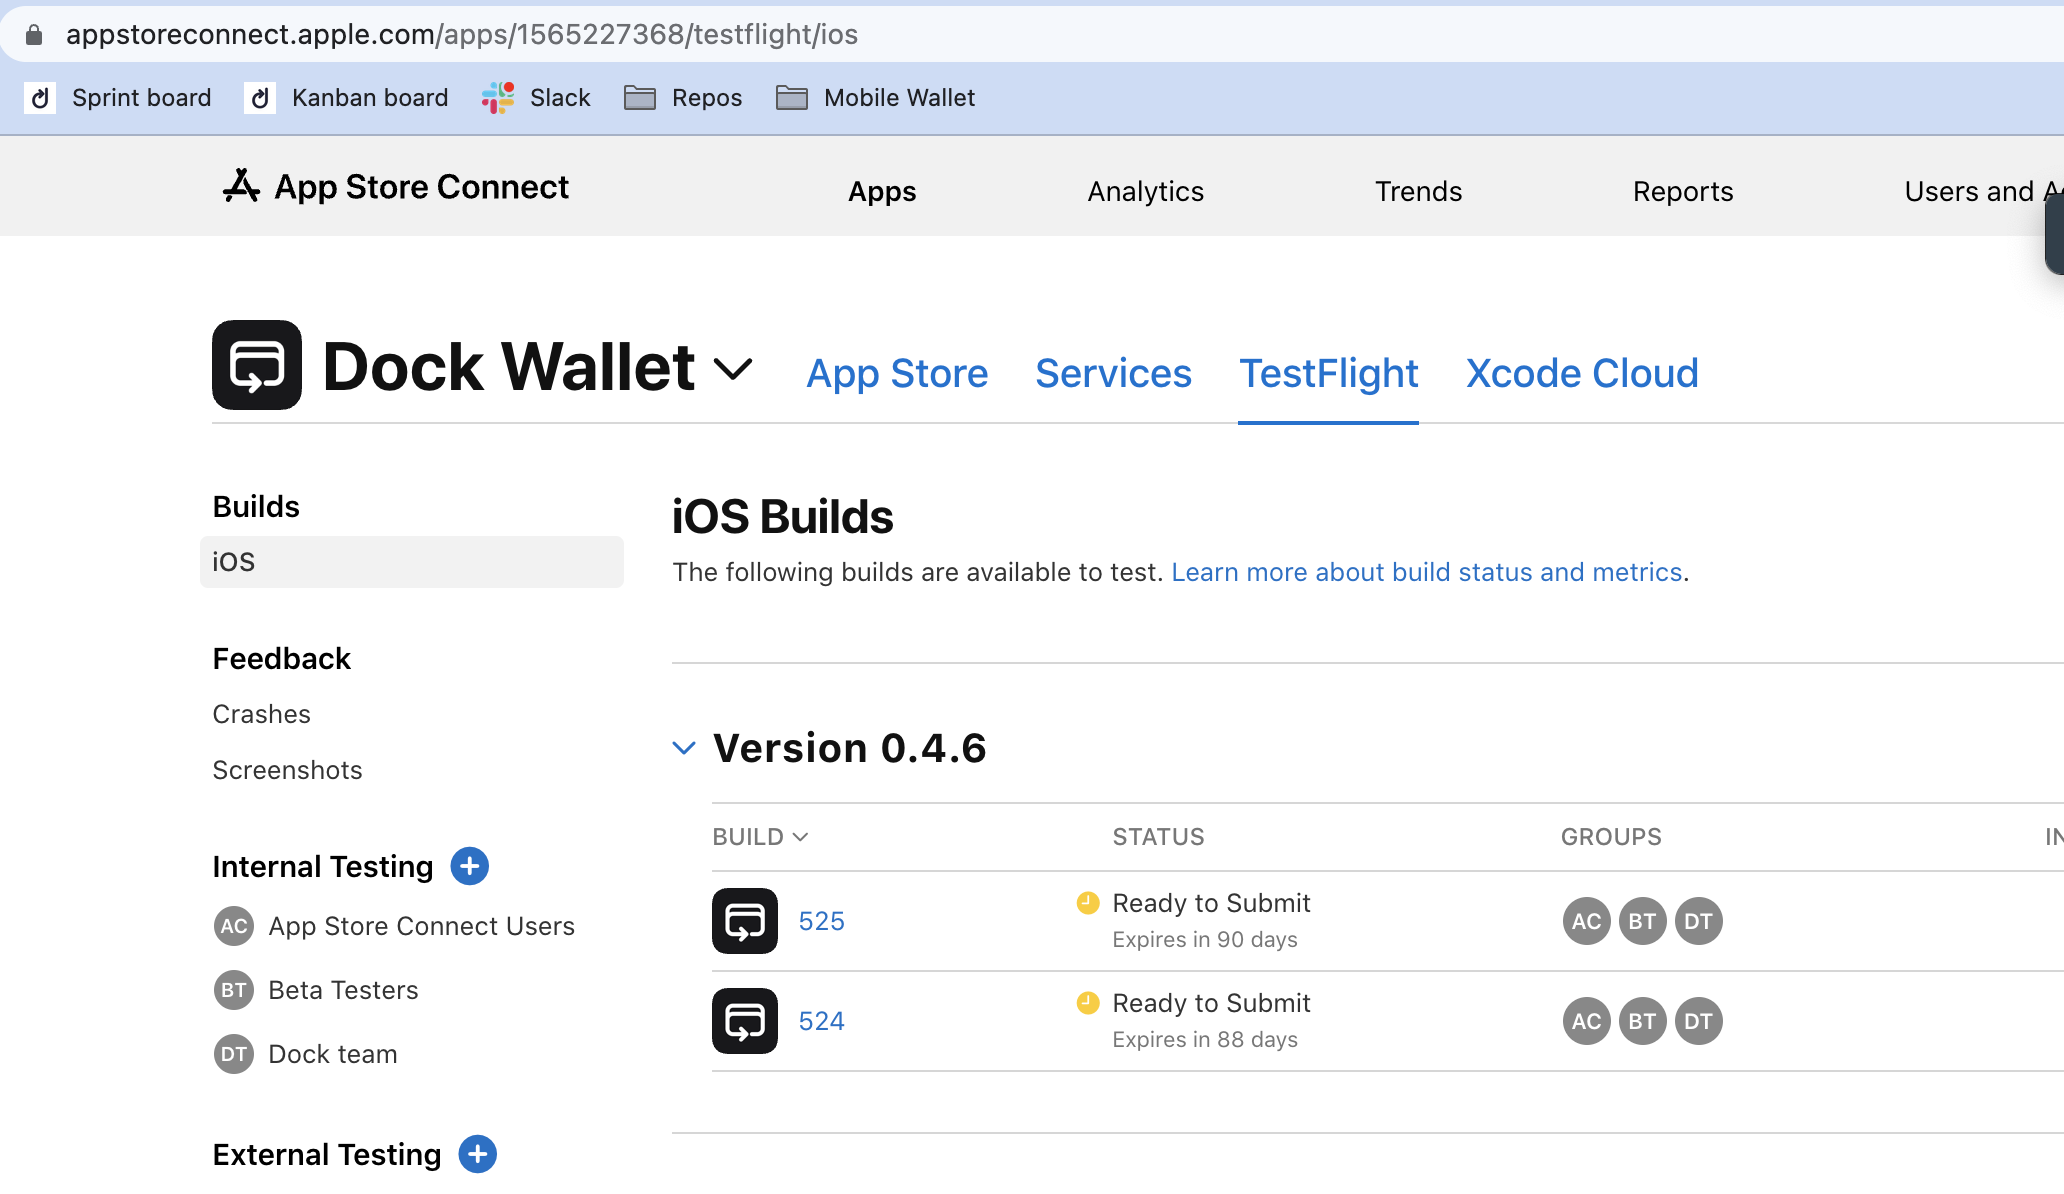Click the Internal Testing heading
The height and width of the screenshot is (1194, 2064).
coord(323,866)
